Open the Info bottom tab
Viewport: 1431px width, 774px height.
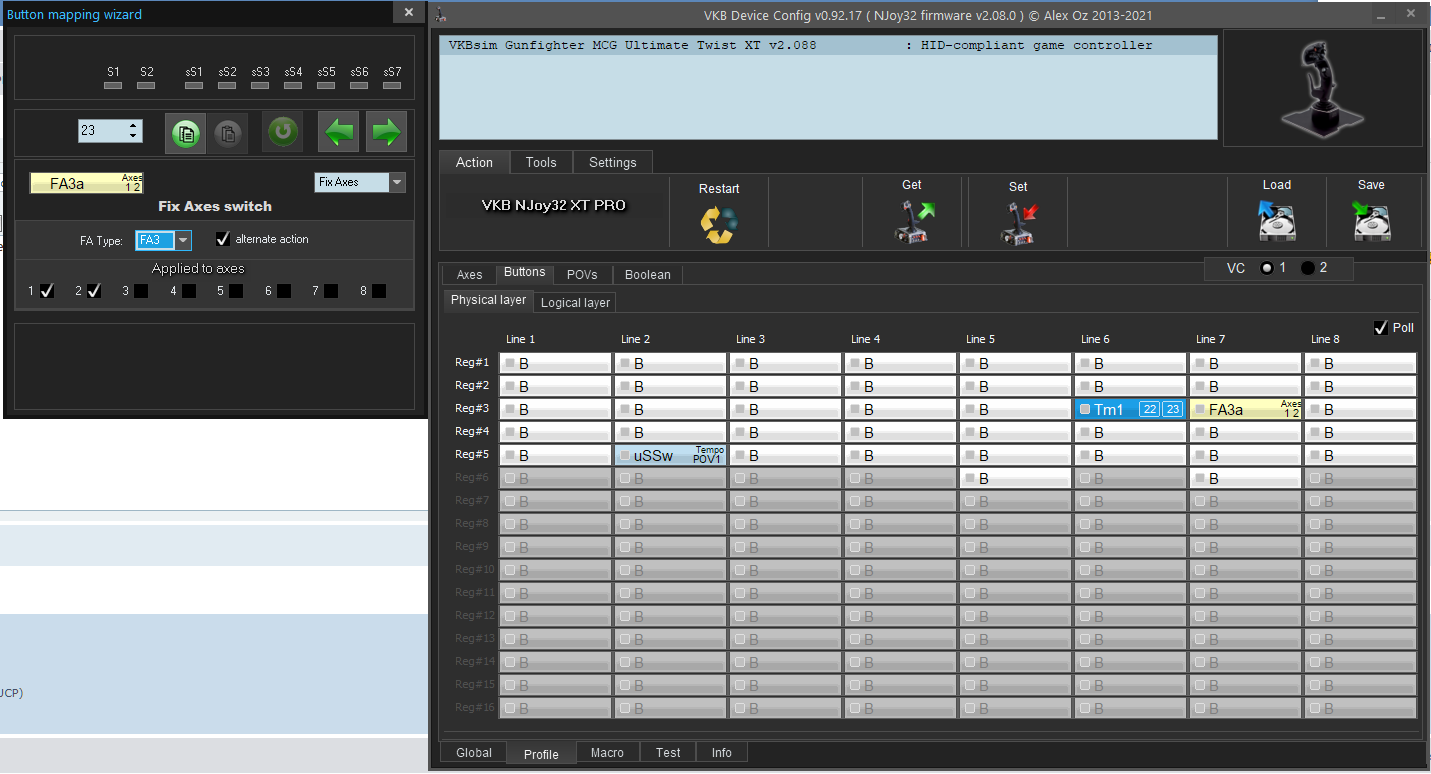[x=721, y=752]
